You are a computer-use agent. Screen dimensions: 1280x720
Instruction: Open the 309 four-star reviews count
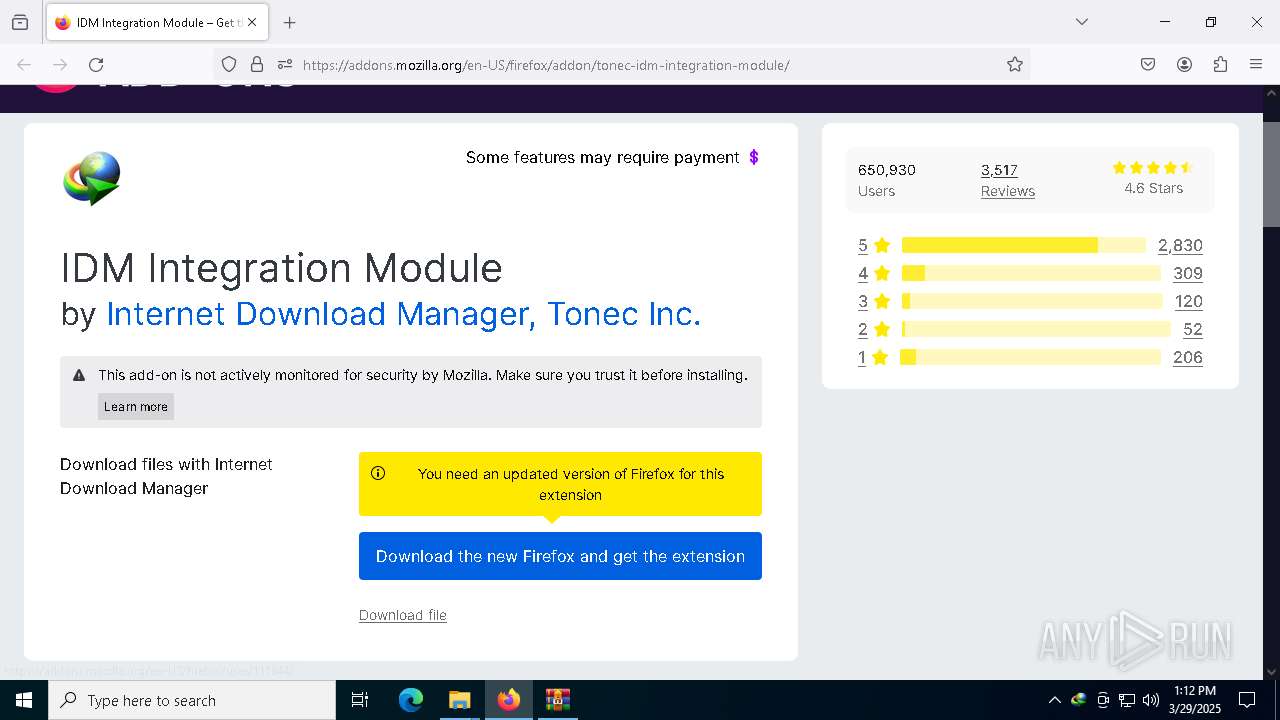click(x=1188, y=273)
